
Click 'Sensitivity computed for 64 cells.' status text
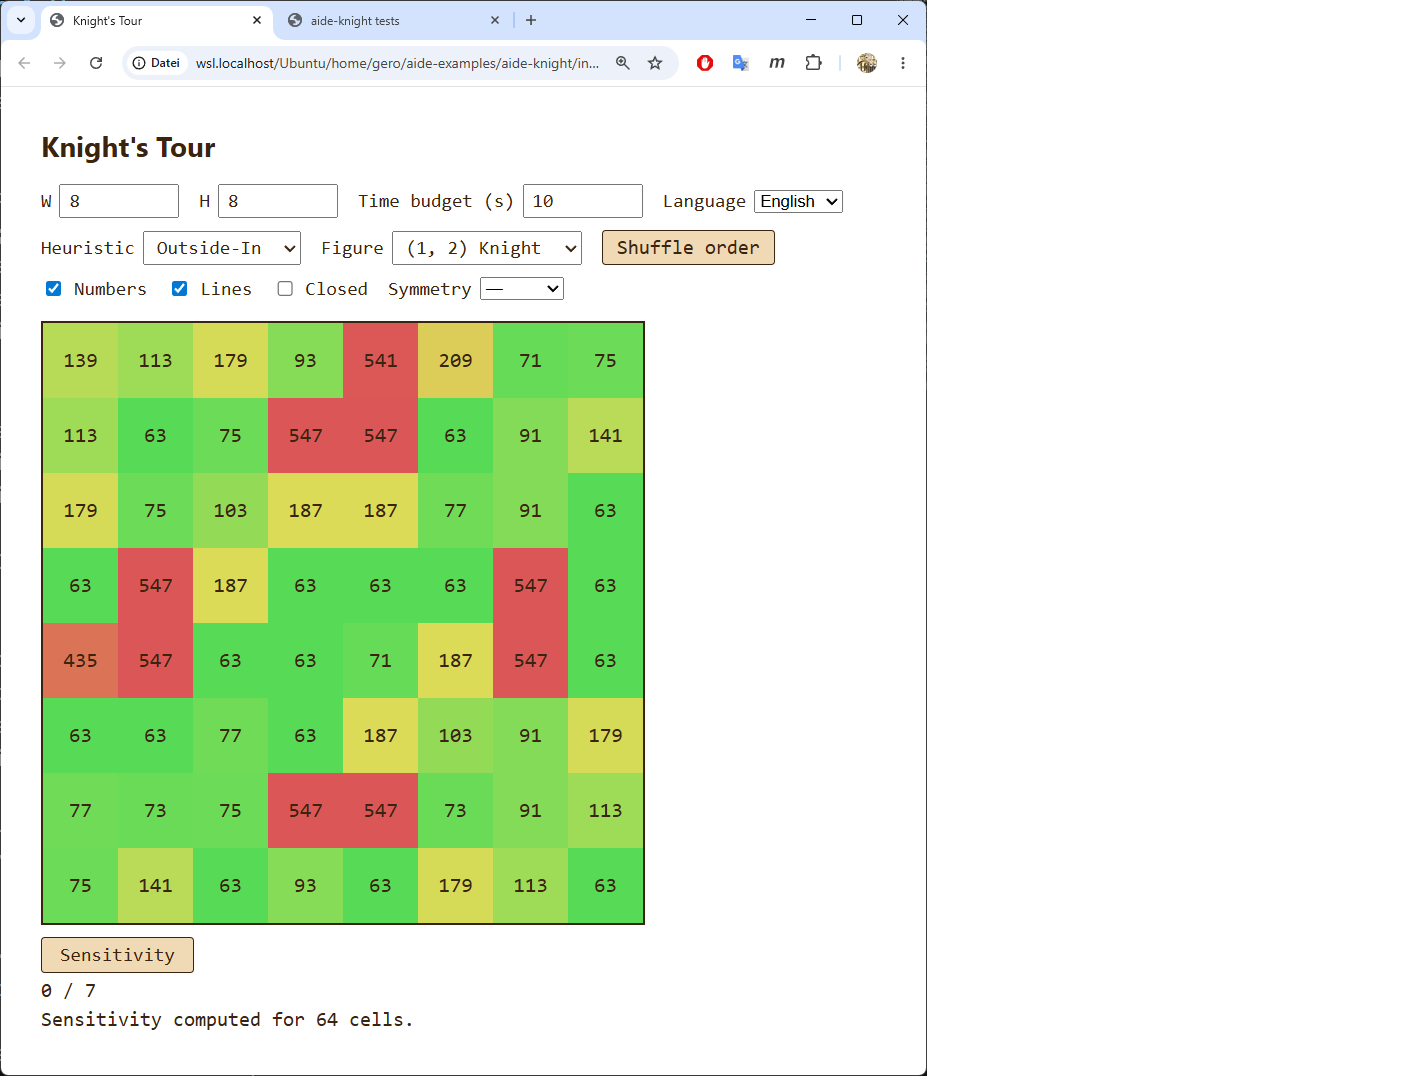(x=227, y=1019)
